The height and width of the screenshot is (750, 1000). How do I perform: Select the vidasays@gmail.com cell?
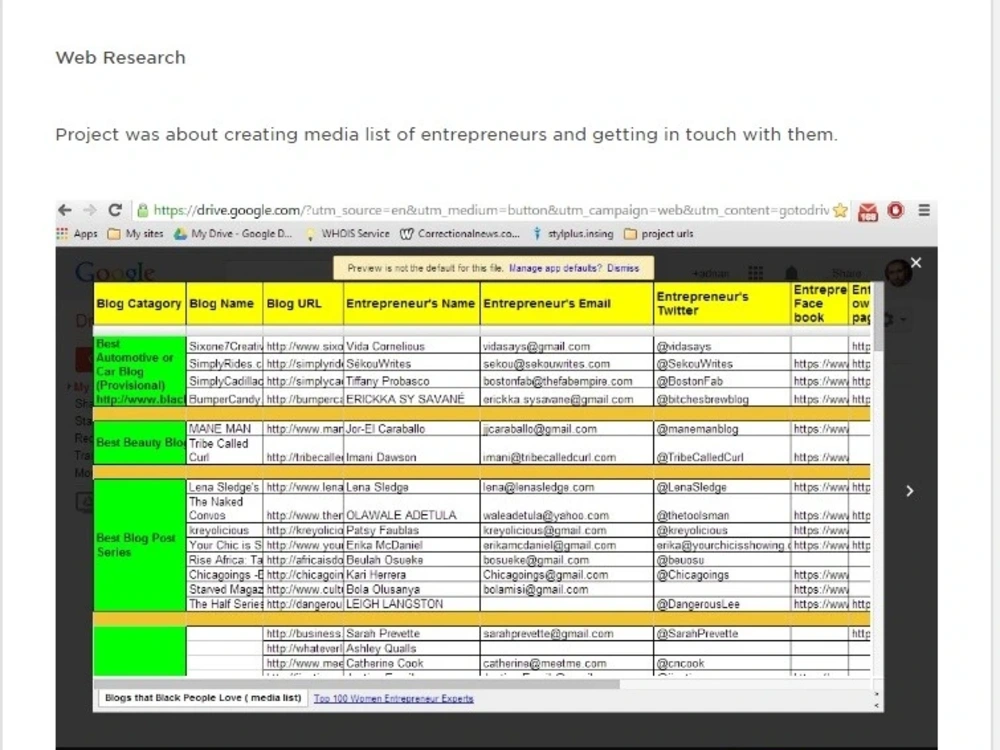pyautogui.click(x=567, y=346)
